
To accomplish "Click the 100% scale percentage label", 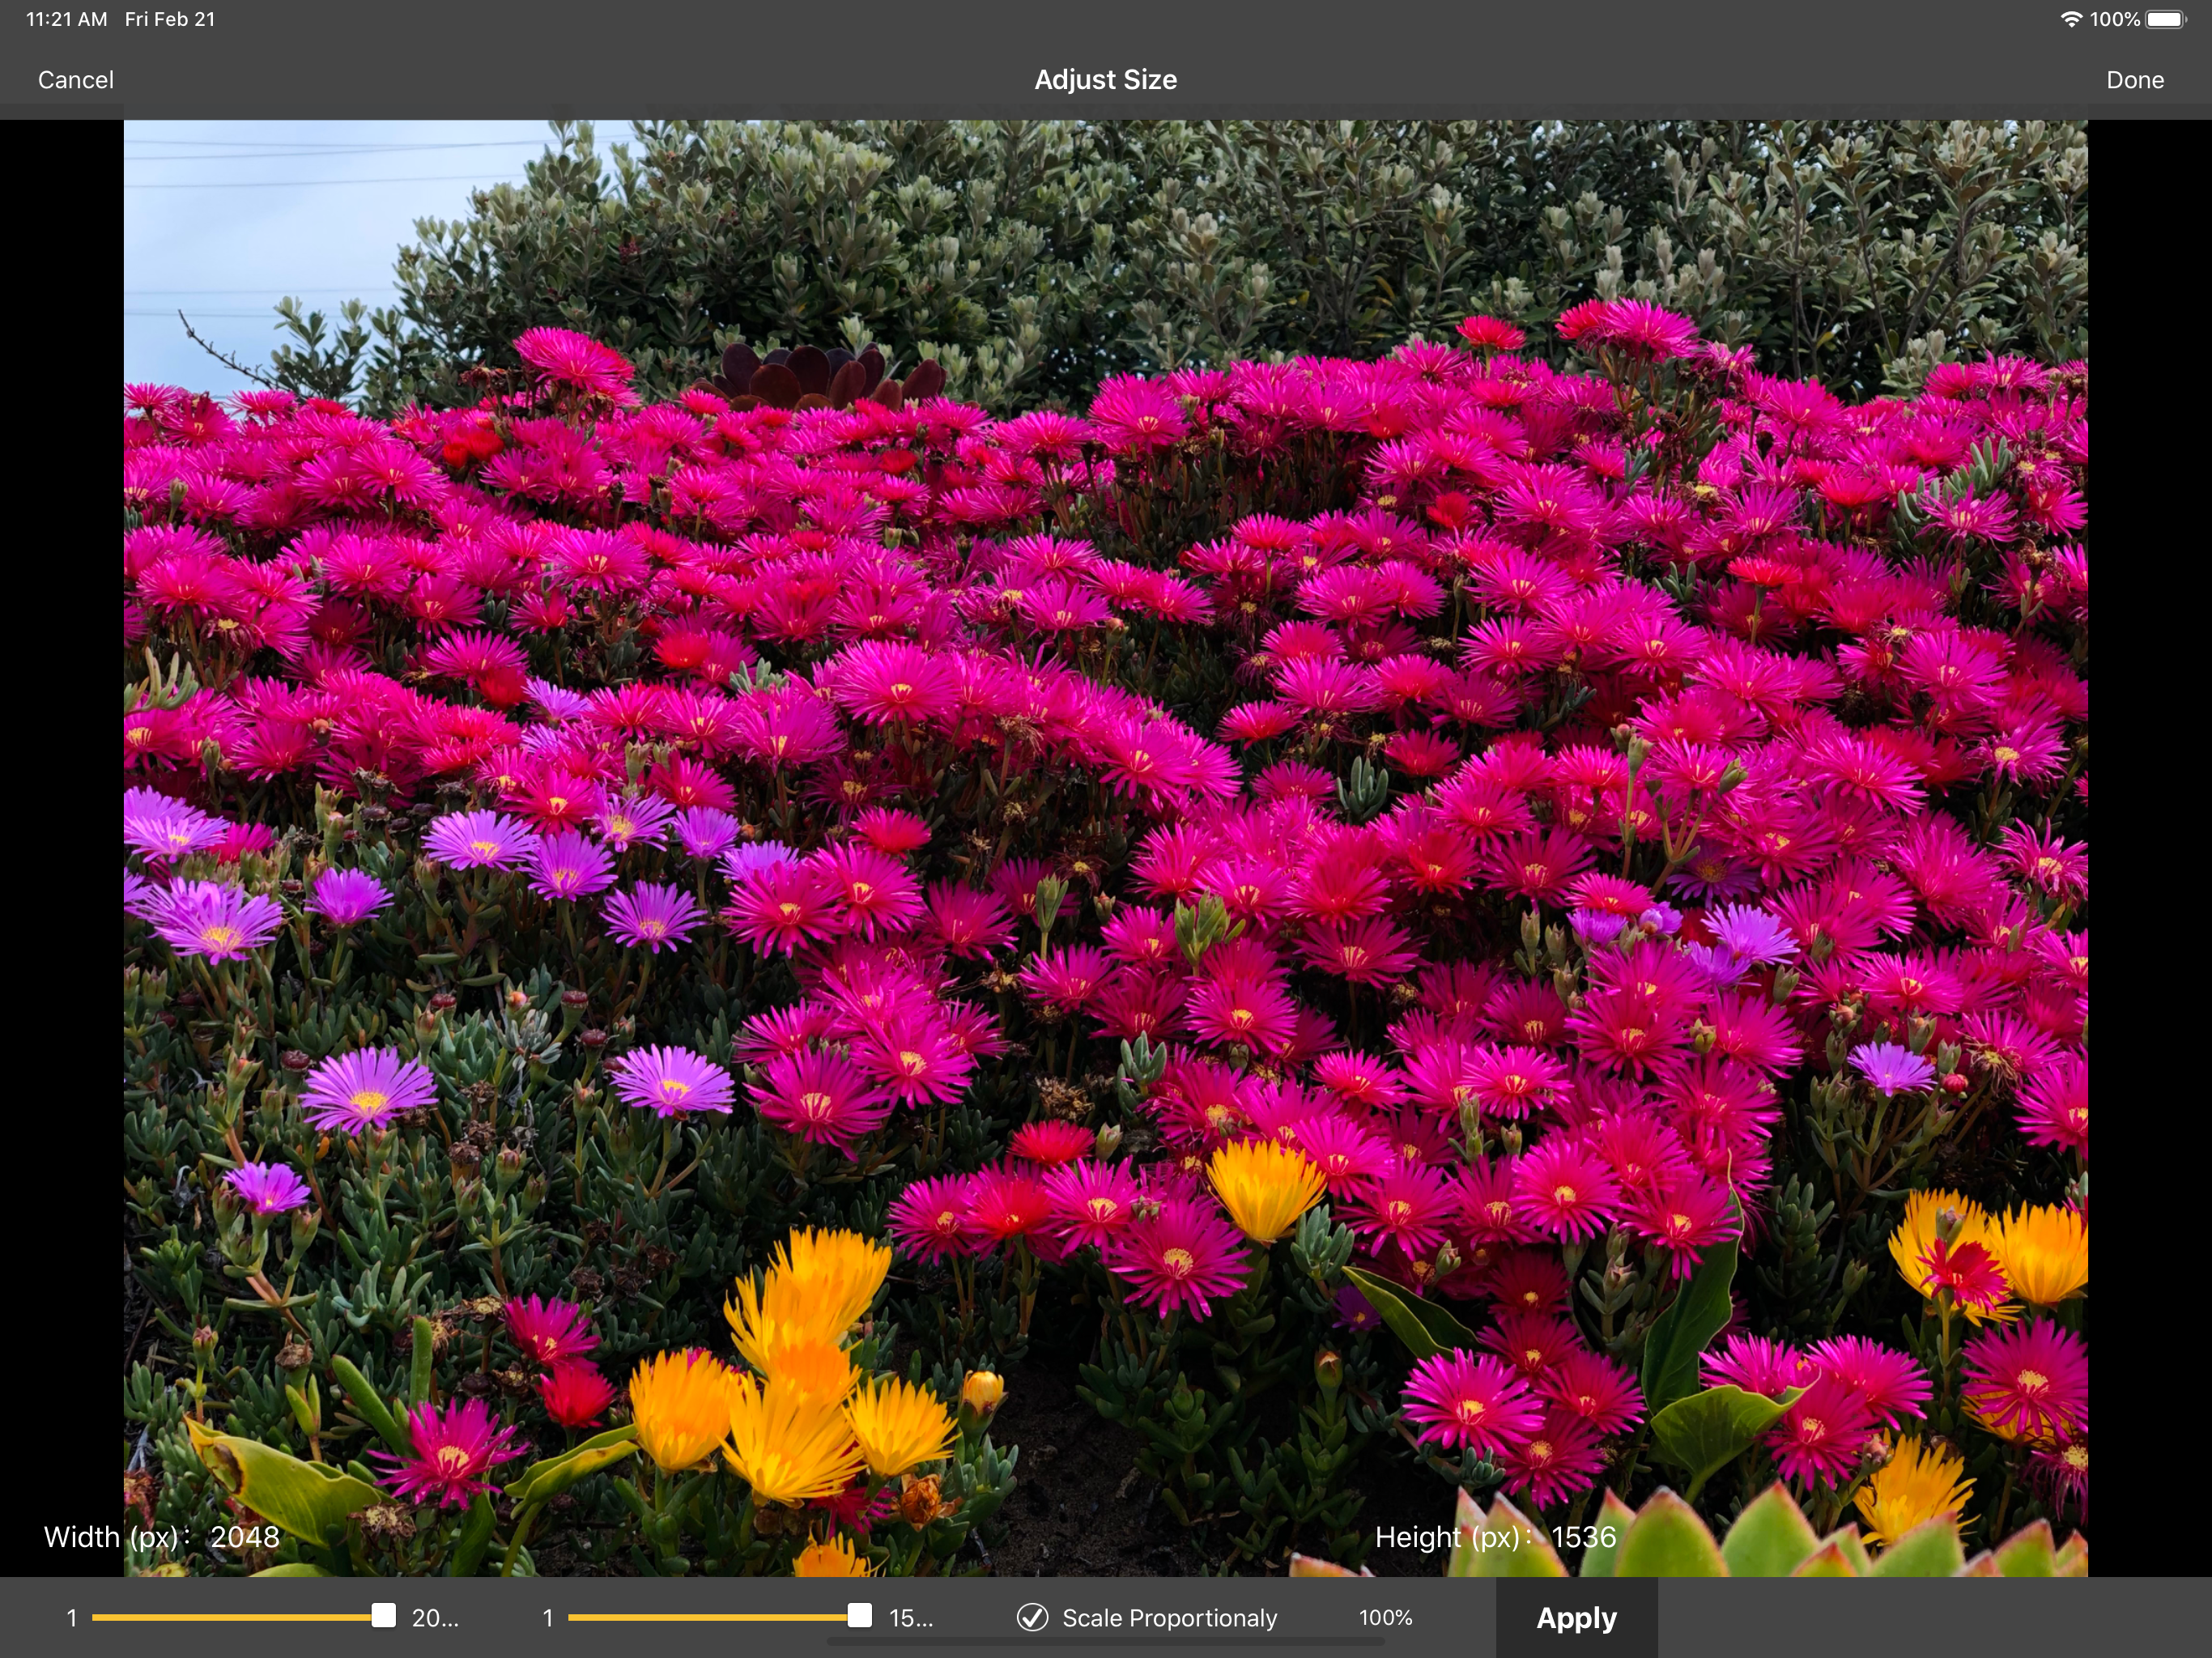I will coord(1385,1617).
